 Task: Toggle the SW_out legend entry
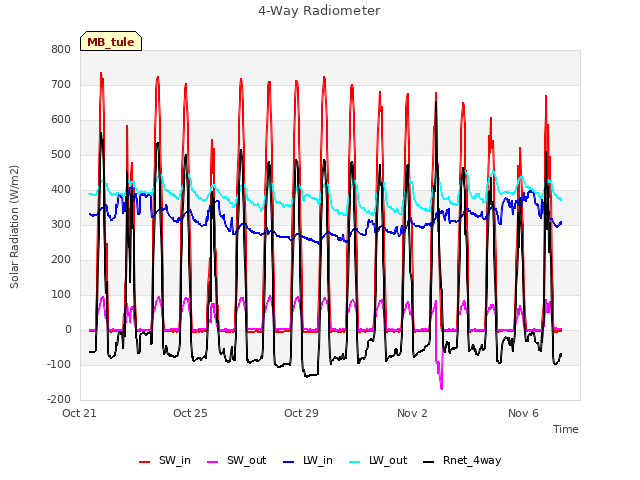[x=237, y=460]
